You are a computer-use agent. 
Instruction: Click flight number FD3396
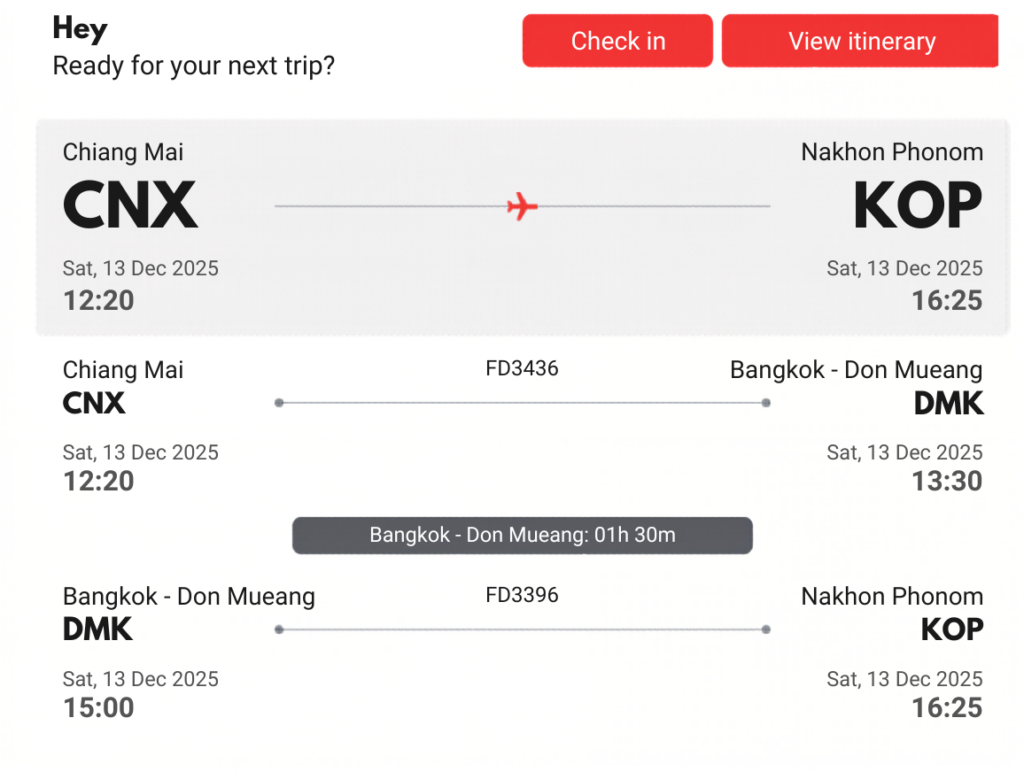click(x=522, y=596)
